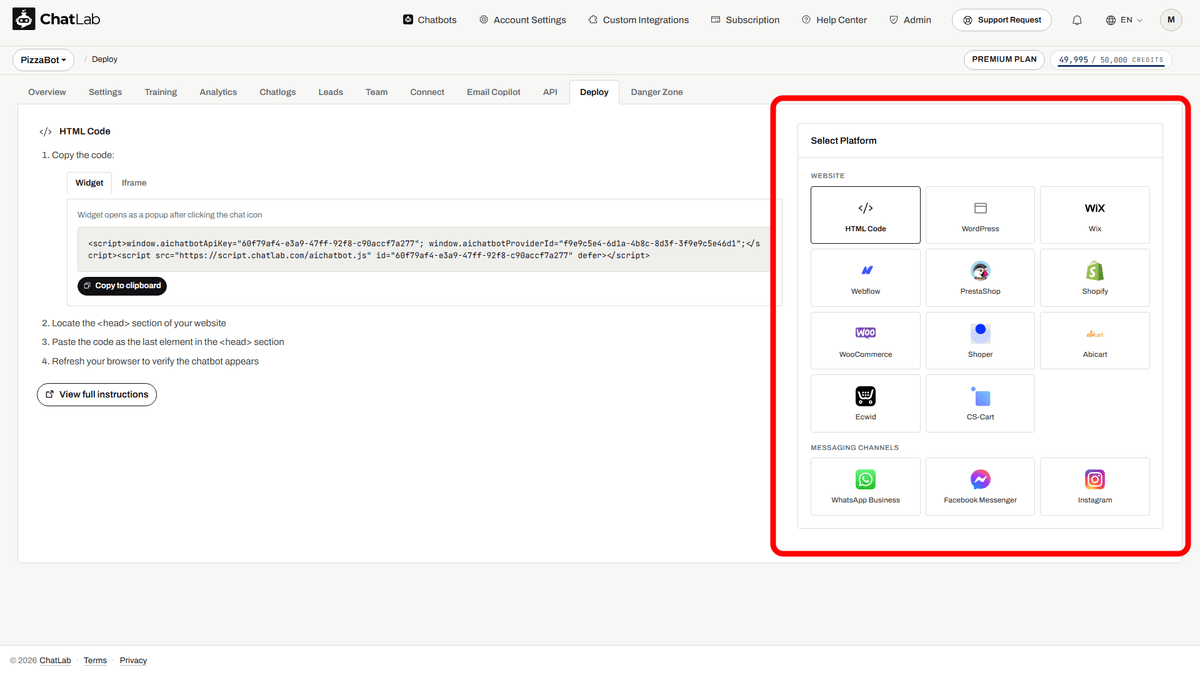1200x675 pixels.
Task: Select the WhatsApp Business channel tile
Action: (x=865, y=486)
